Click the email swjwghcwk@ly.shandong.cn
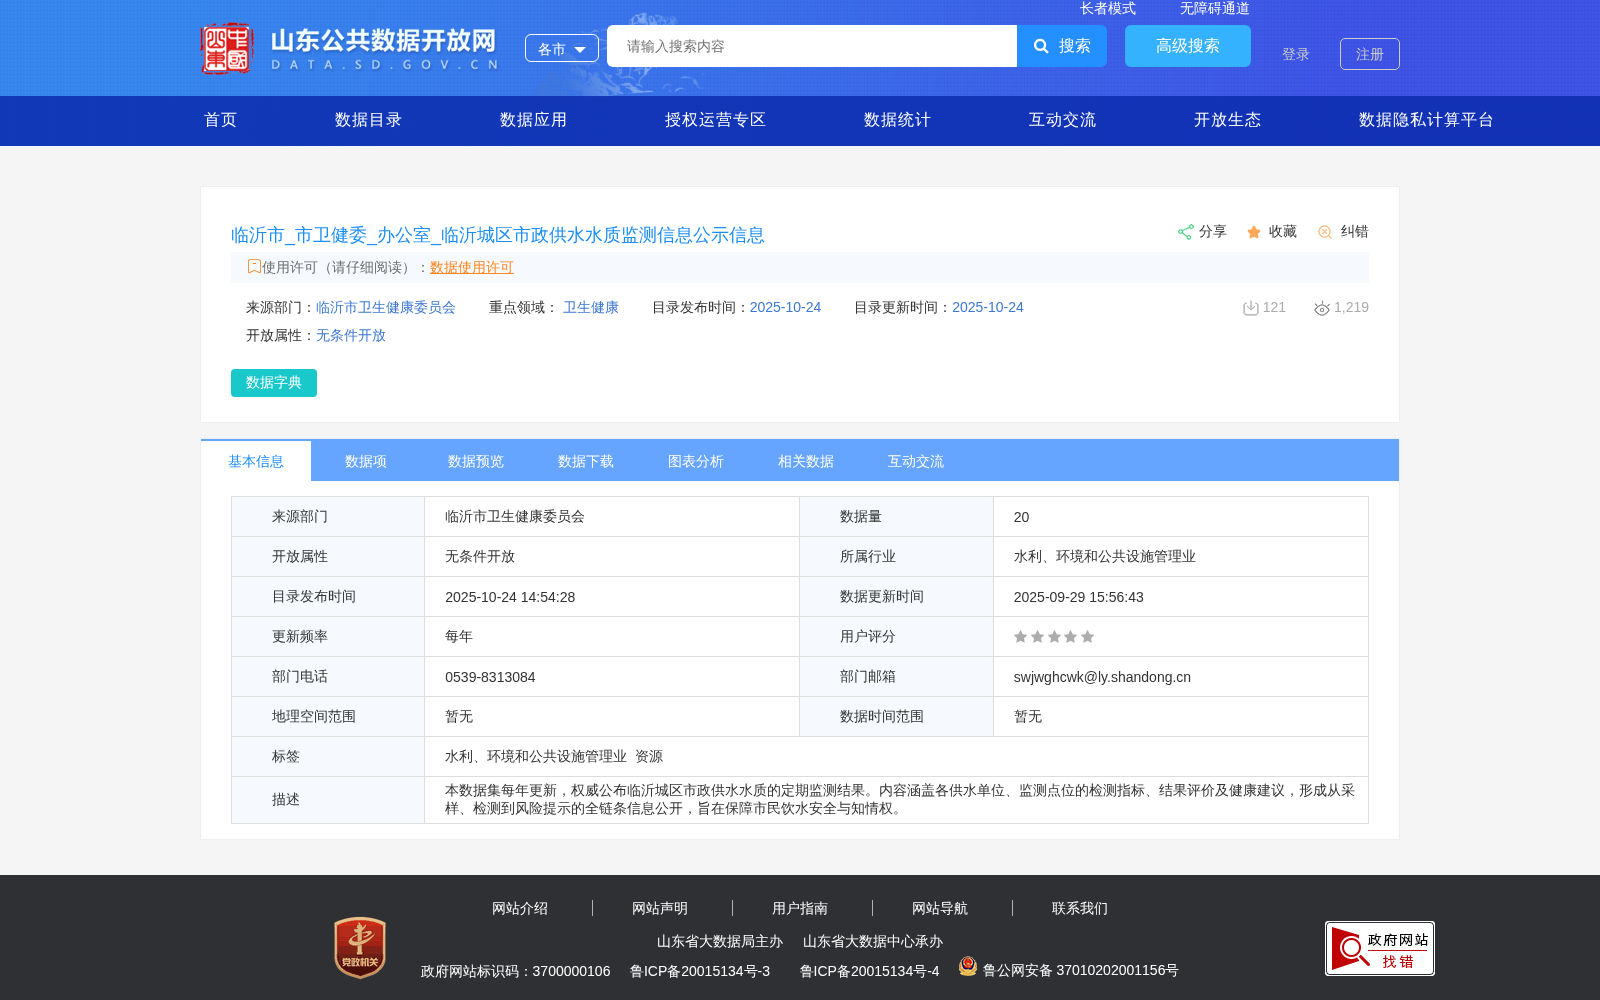This screenshot has width=1600, height=1000. pyautogui.click(x=1102, y=677)
